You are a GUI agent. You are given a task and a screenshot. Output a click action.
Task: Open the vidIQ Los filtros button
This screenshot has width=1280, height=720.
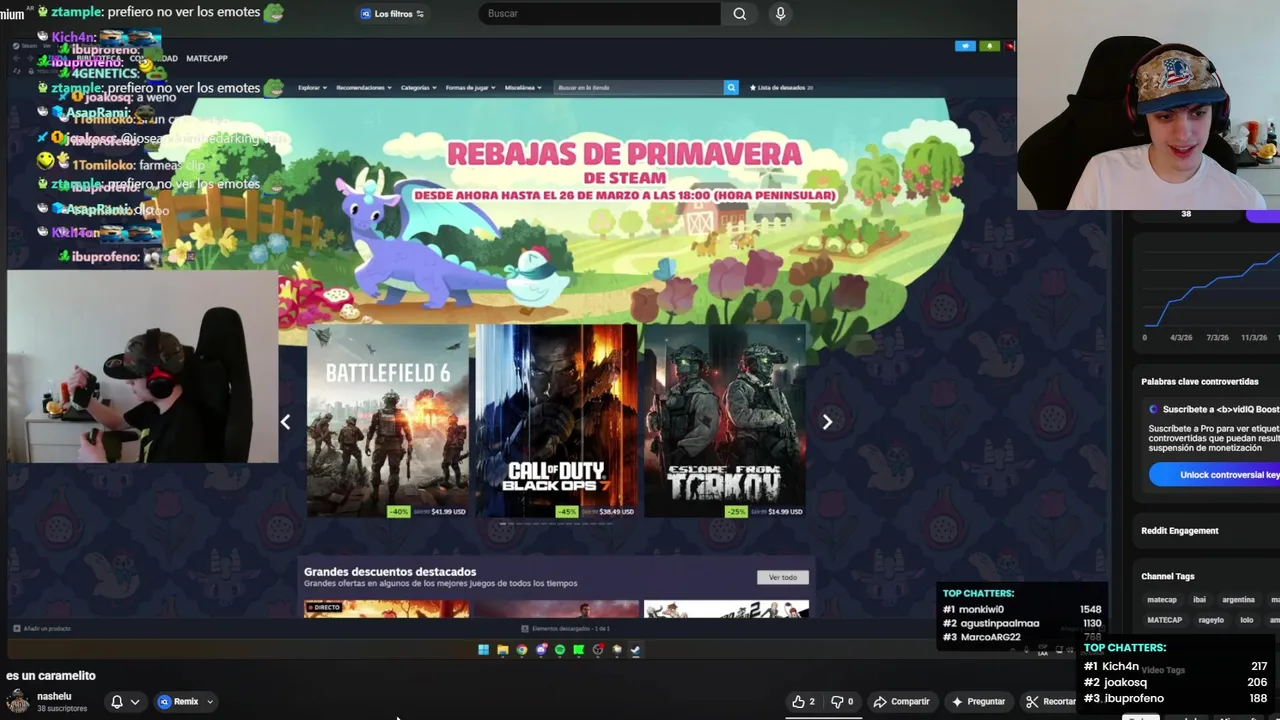[x=392, y=14]
